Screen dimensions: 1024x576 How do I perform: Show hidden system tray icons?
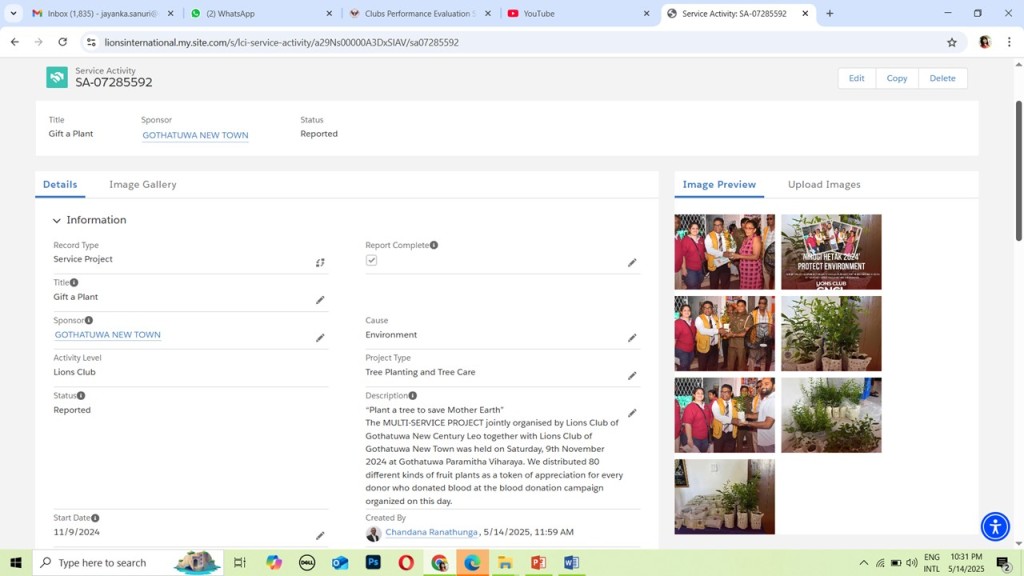click(863, 562)
